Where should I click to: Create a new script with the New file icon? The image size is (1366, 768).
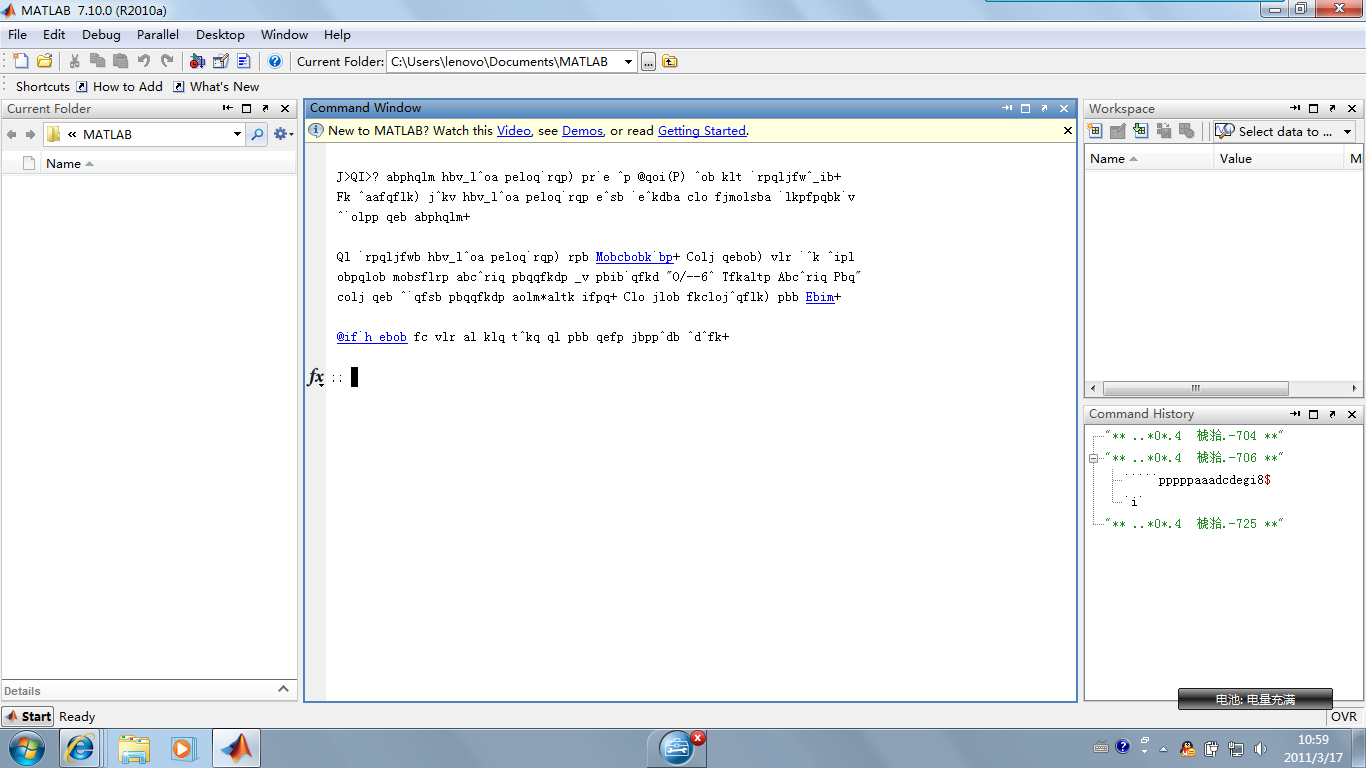click(20, 61)
